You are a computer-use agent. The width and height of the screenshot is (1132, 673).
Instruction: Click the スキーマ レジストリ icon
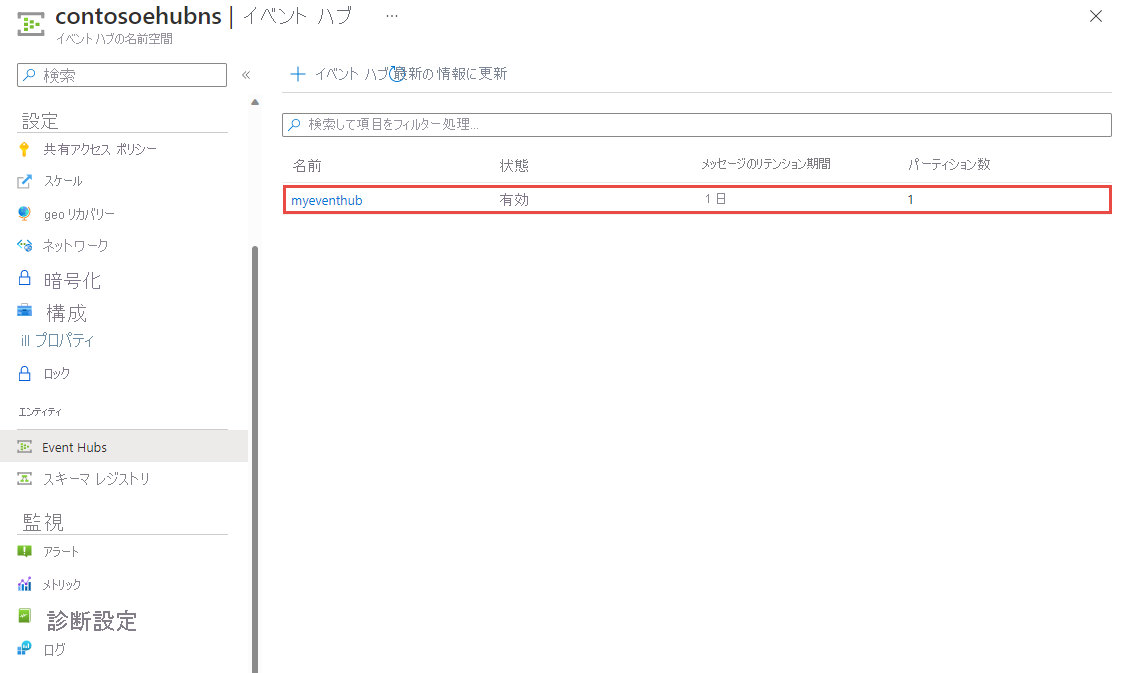click(25, 478)
